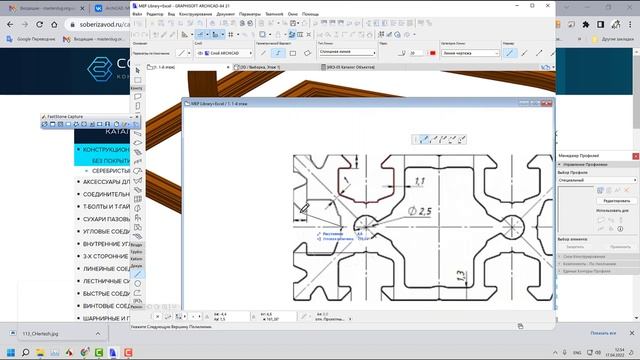Select the Circle/Arc tool in the toolbox
The width and height of the screenshot is (640, 360).
pos(138,283)
